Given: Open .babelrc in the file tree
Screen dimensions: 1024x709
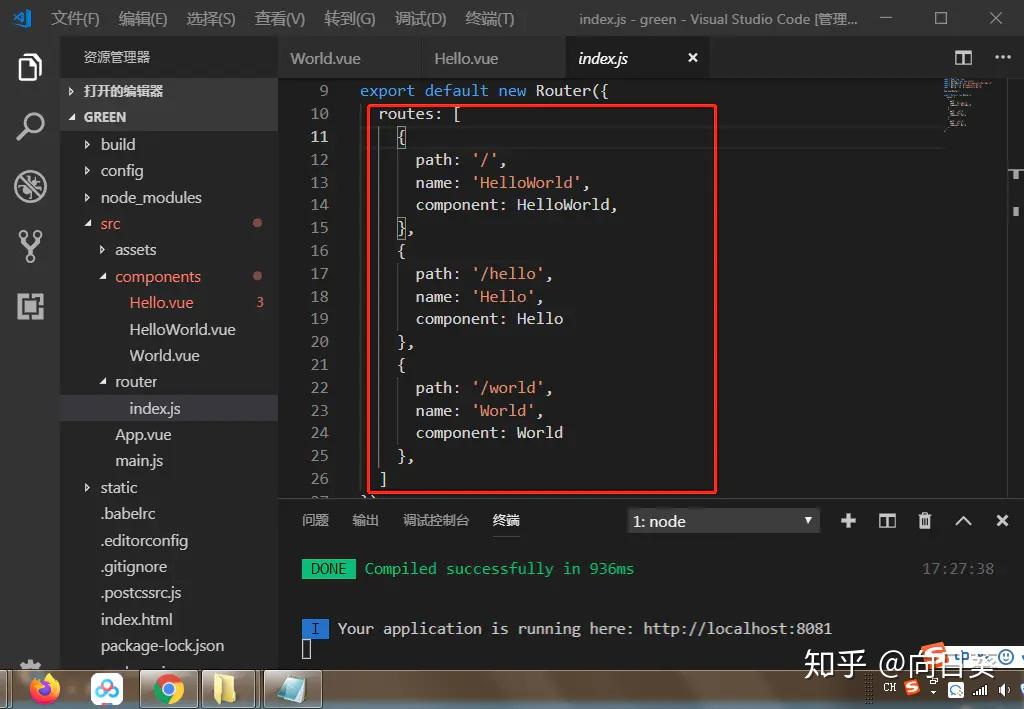Looking at the screenshot, I should (128, 514).
